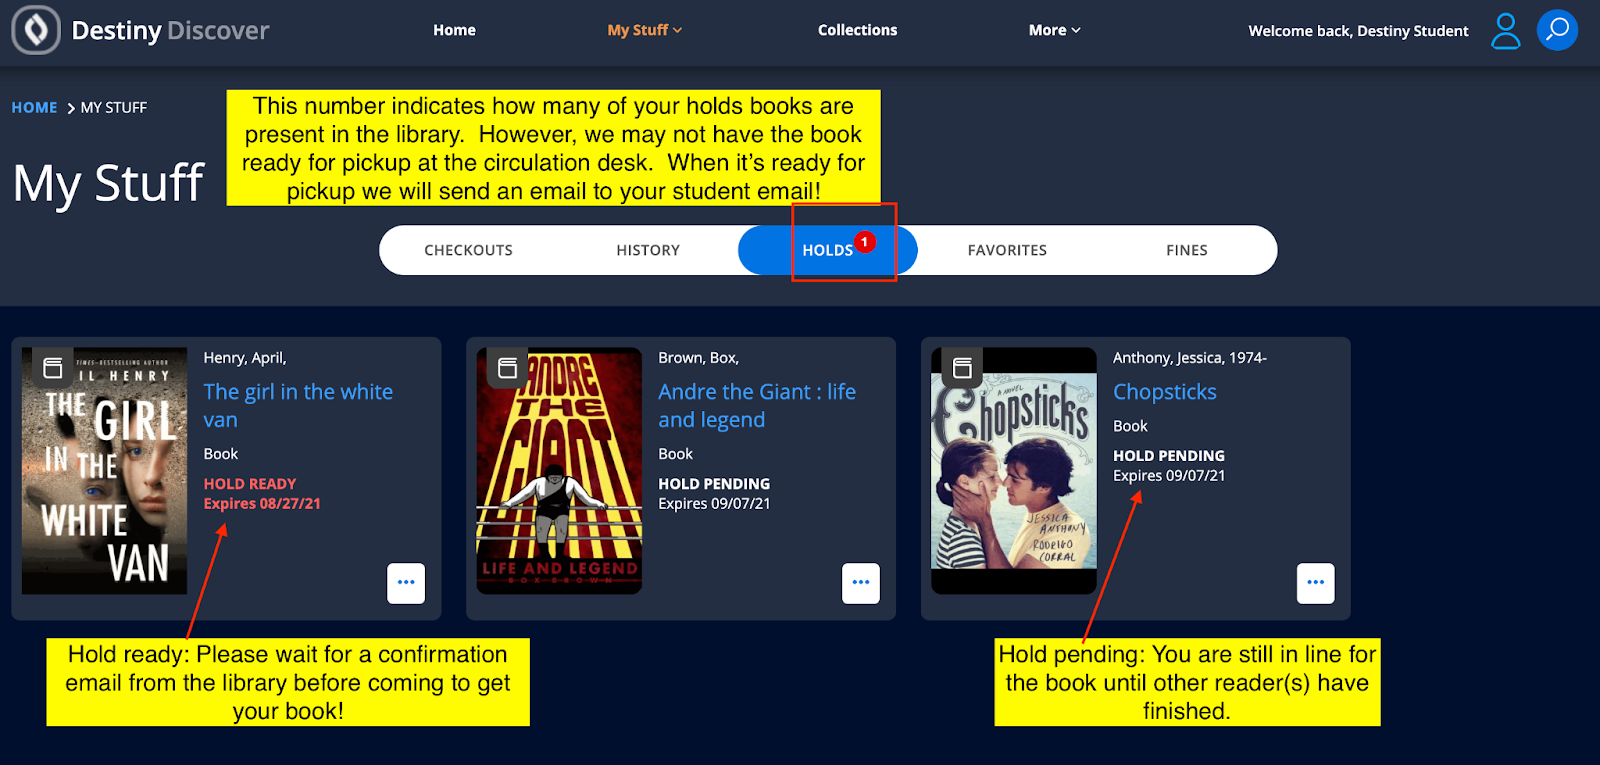Click the MY STUFF breadcrumb text
Image resolution: width=1600 pixels, height=765 pixels.
(114, 107)
